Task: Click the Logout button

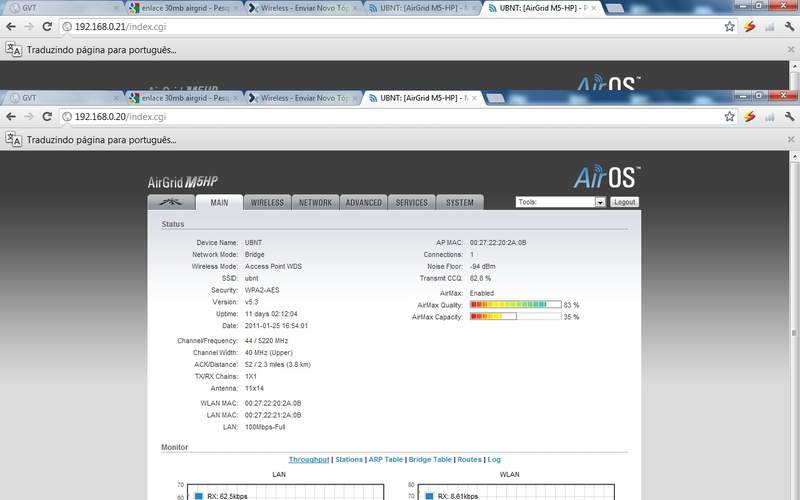Action: click(624, 202)
